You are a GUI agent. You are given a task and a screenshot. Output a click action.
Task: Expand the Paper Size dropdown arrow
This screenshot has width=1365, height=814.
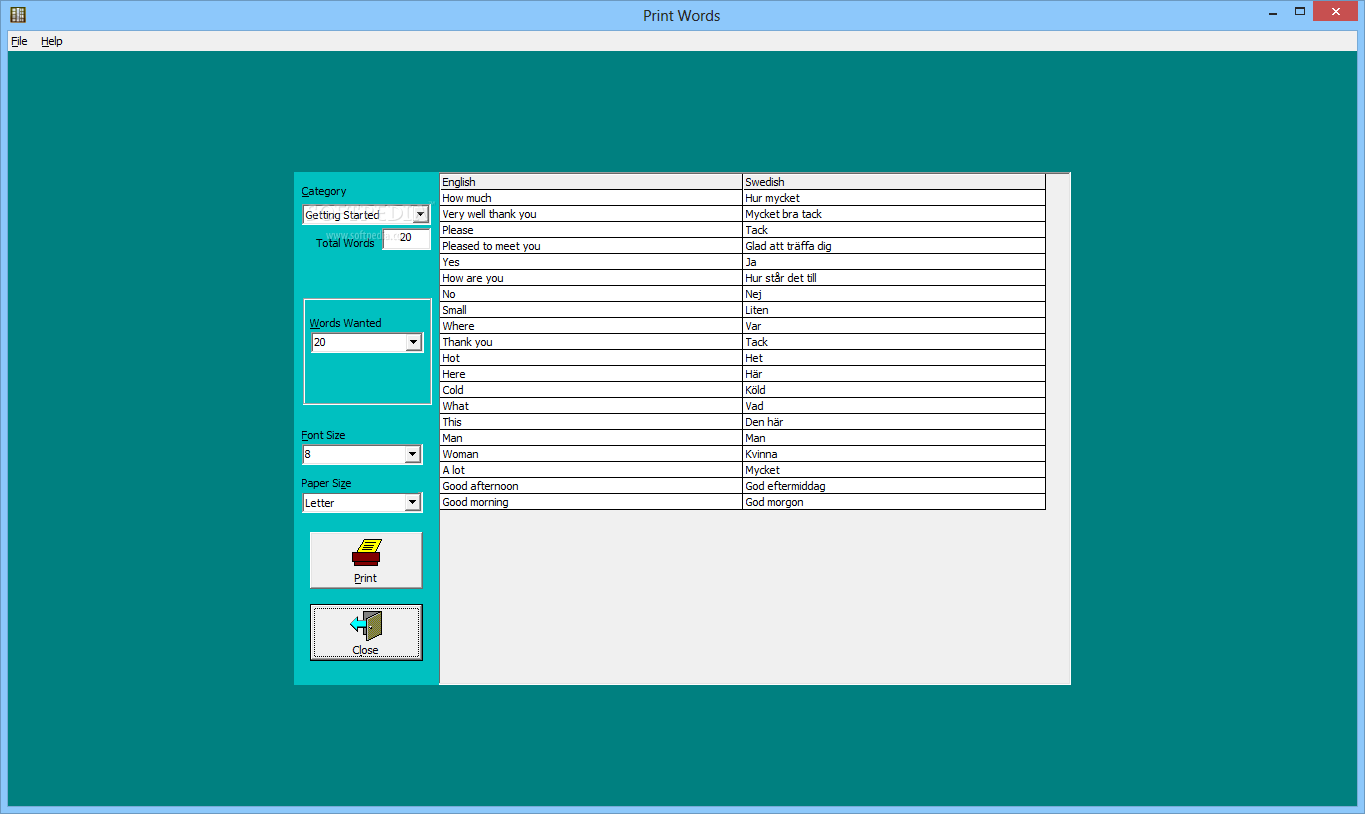(x=412, y=502)
